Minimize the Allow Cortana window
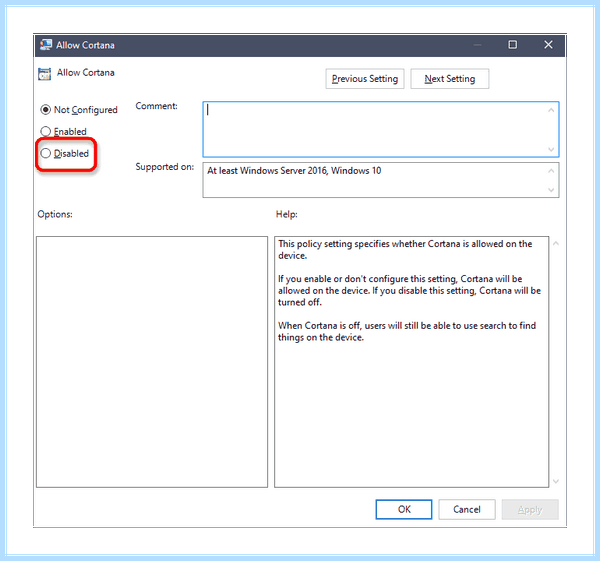The width and height of the screenshot is (600, 561). click(x=477, y=45)
